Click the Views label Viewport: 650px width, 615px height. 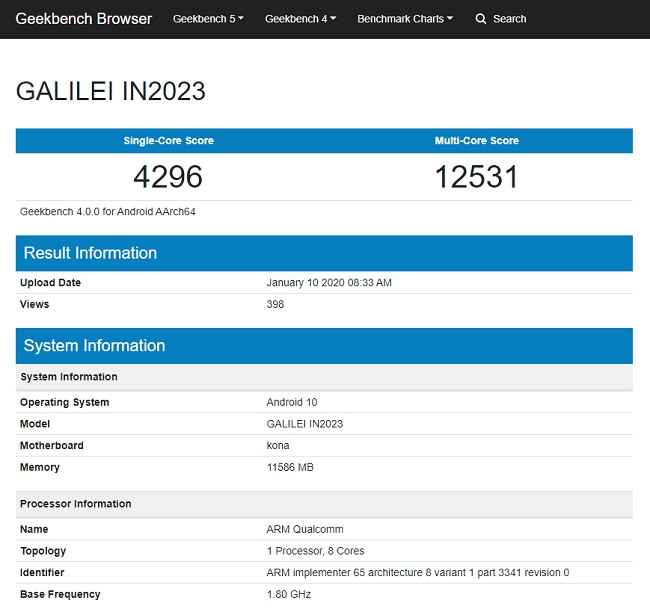coord(34,304)
